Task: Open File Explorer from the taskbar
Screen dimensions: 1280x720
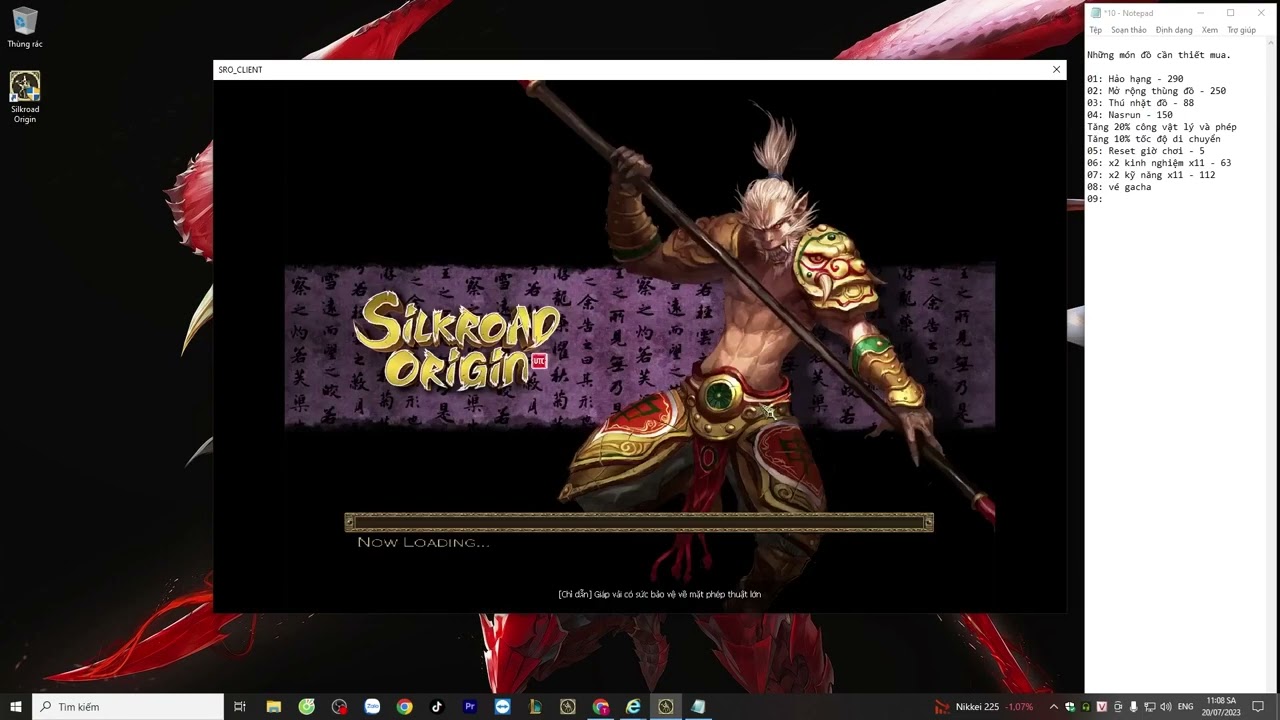Action: [x=273, y=707]
